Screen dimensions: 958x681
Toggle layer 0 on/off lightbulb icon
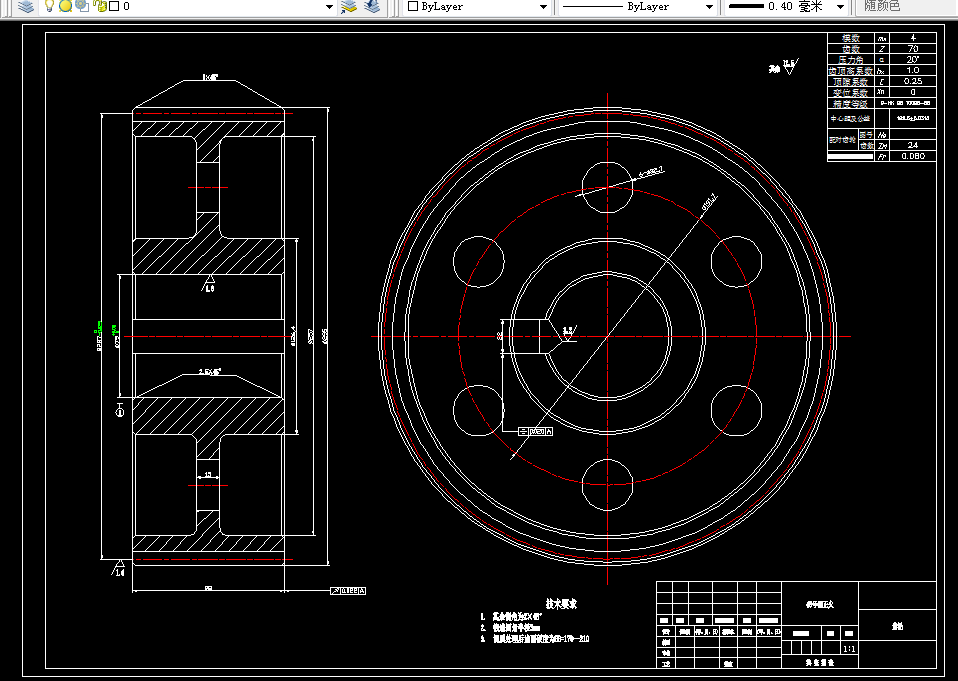point(49,6)
